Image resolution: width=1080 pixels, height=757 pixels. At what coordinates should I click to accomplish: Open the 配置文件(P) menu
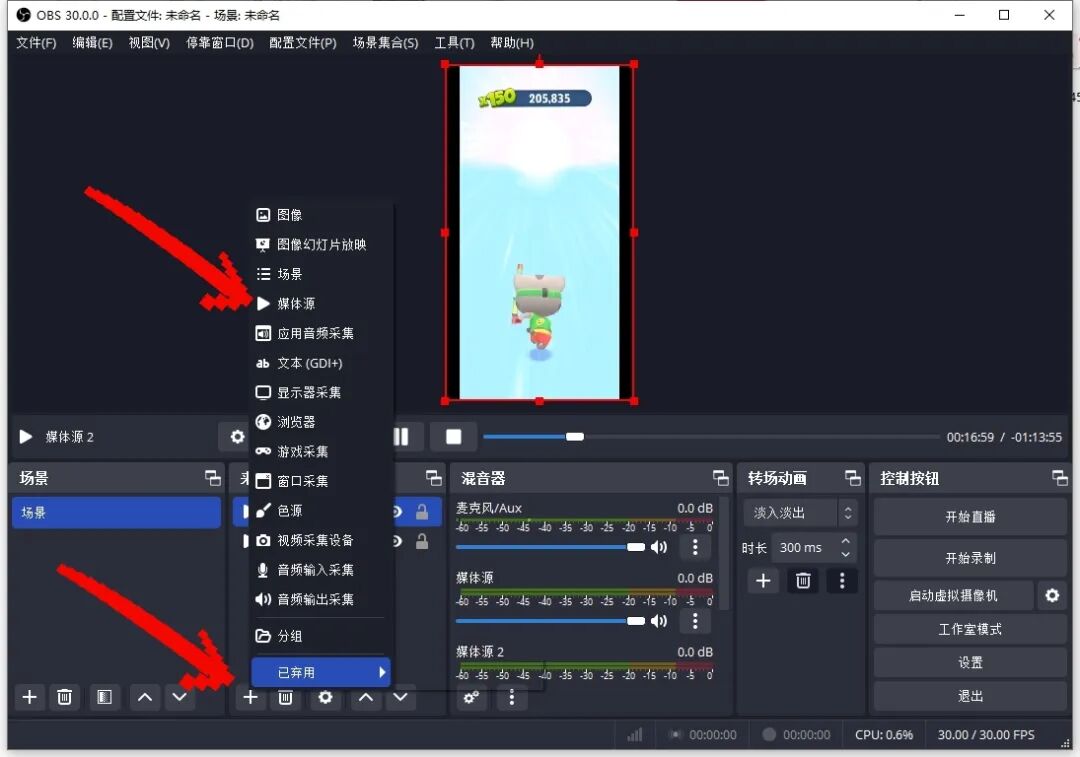[x=302, y=43]
